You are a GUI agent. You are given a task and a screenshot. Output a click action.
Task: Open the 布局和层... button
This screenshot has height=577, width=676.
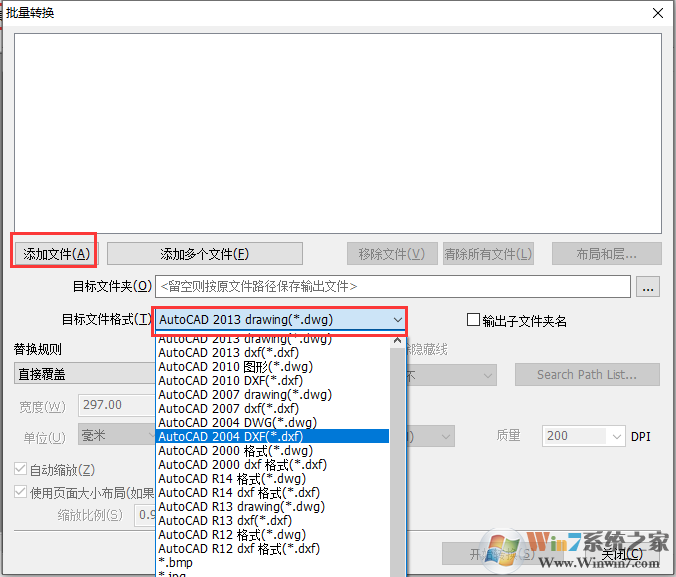pyautogui.click(x=607, y=254)
